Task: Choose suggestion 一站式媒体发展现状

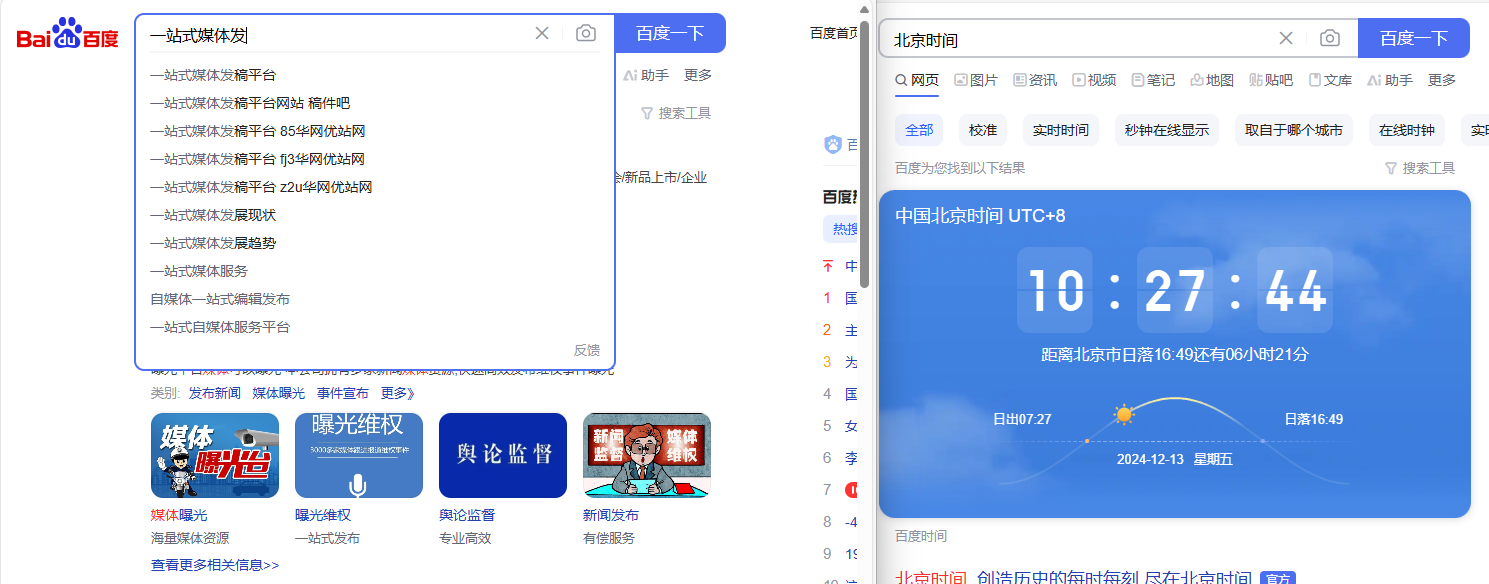Action: point(213,215)
